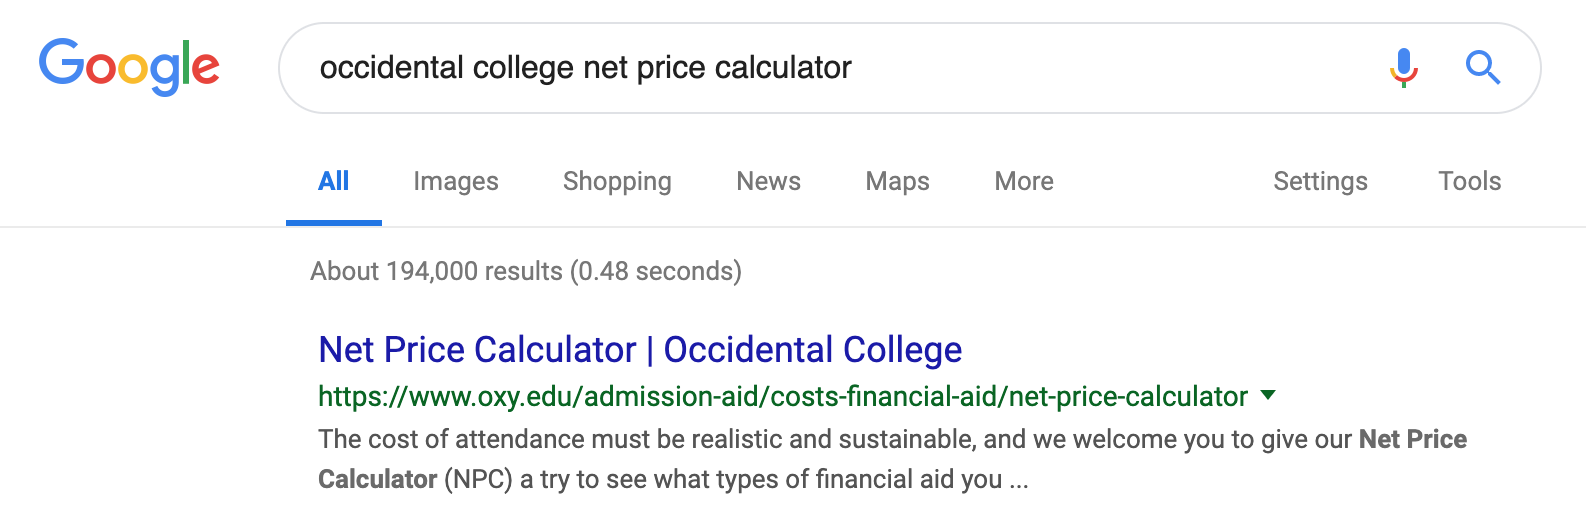This screenshot has width=1586, height=518.
Task: Start voice search with the microphone icon
Action: 1404,68
